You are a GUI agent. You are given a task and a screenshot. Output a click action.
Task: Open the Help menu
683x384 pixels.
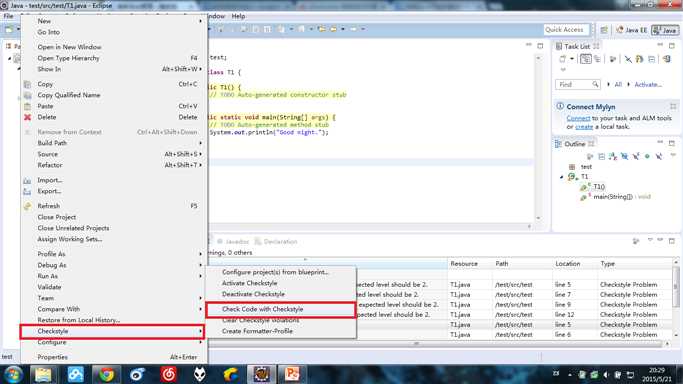click(x=238, y=16)
